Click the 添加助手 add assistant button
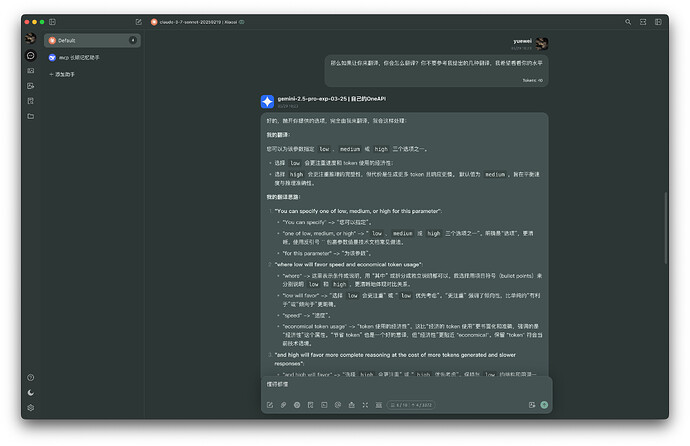This screenshot has height=446, width=690. 62,74
